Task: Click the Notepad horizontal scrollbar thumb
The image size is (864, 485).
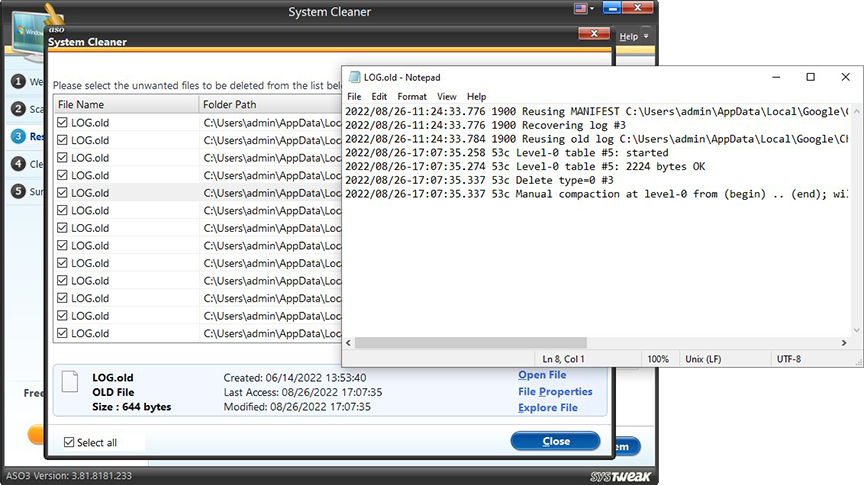Action: 471,343
